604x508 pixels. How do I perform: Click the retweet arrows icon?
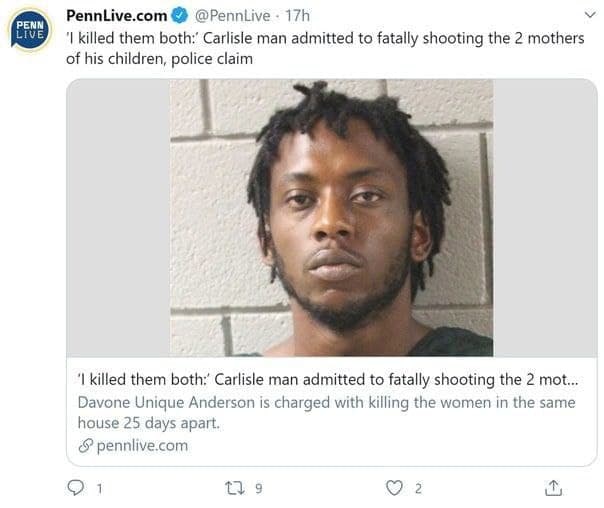[235, 488]
